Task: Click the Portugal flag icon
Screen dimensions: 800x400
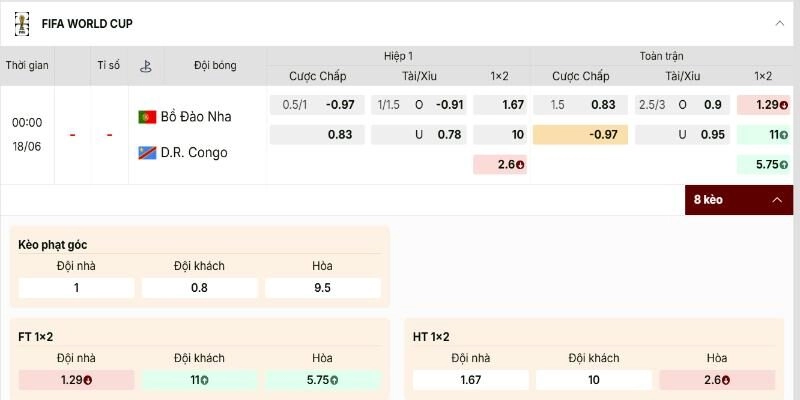Action: (x=147, y=117)
